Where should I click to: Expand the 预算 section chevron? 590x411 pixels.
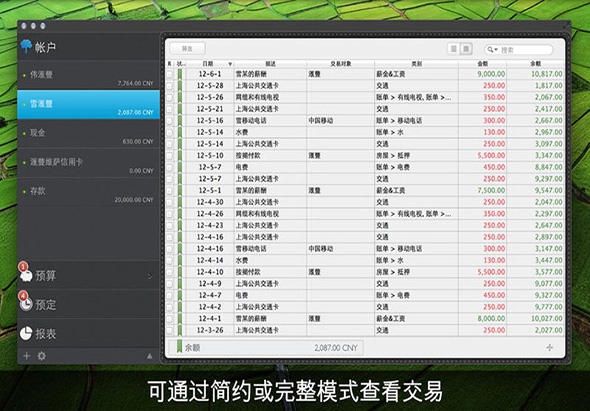pos(150,276)
